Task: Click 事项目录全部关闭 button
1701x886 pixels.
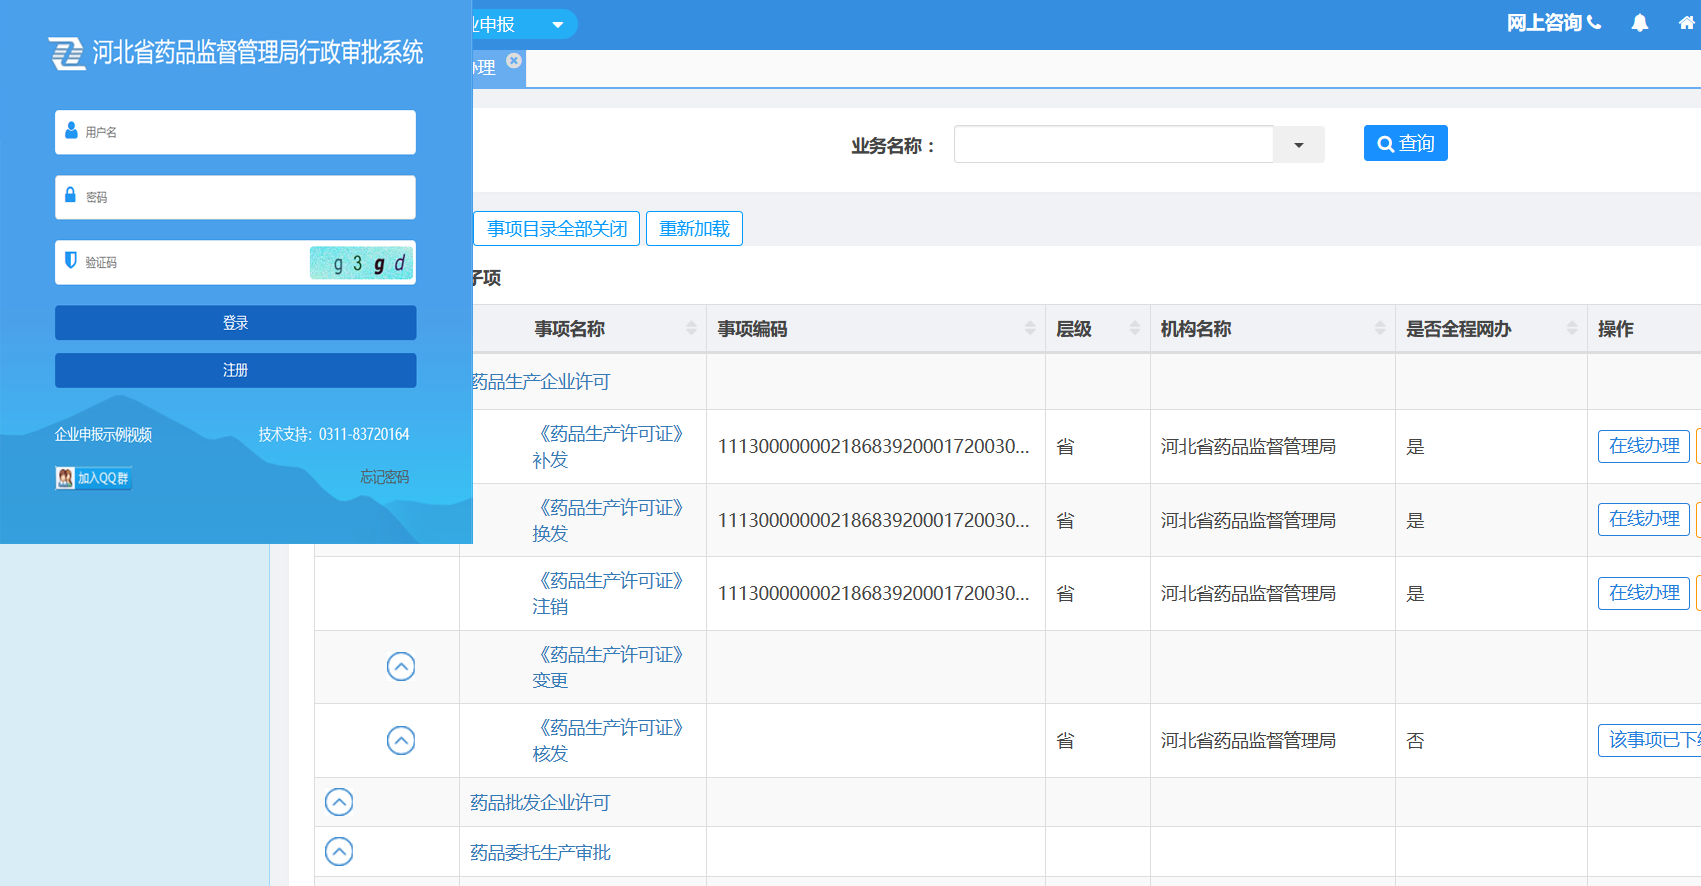Action: (x=556, y=229)
